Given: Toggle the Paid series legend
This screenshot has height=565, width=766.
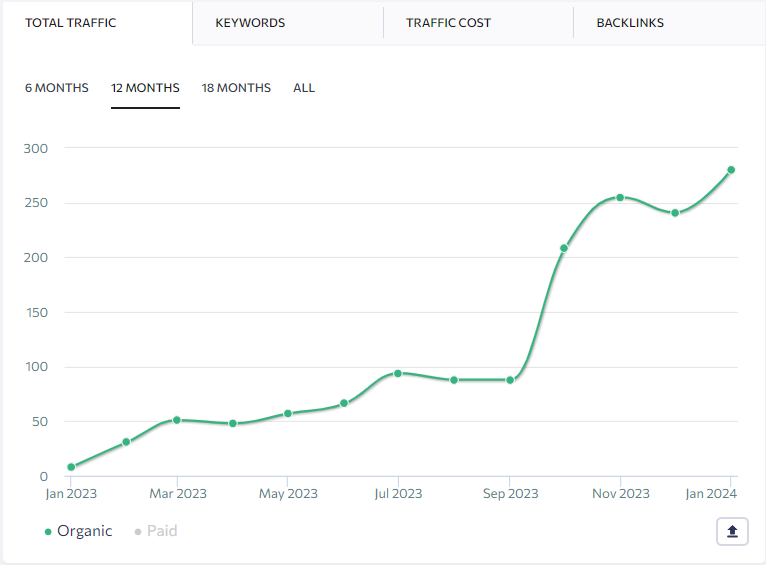Looking at the screenshot, I should pos(161,531).
